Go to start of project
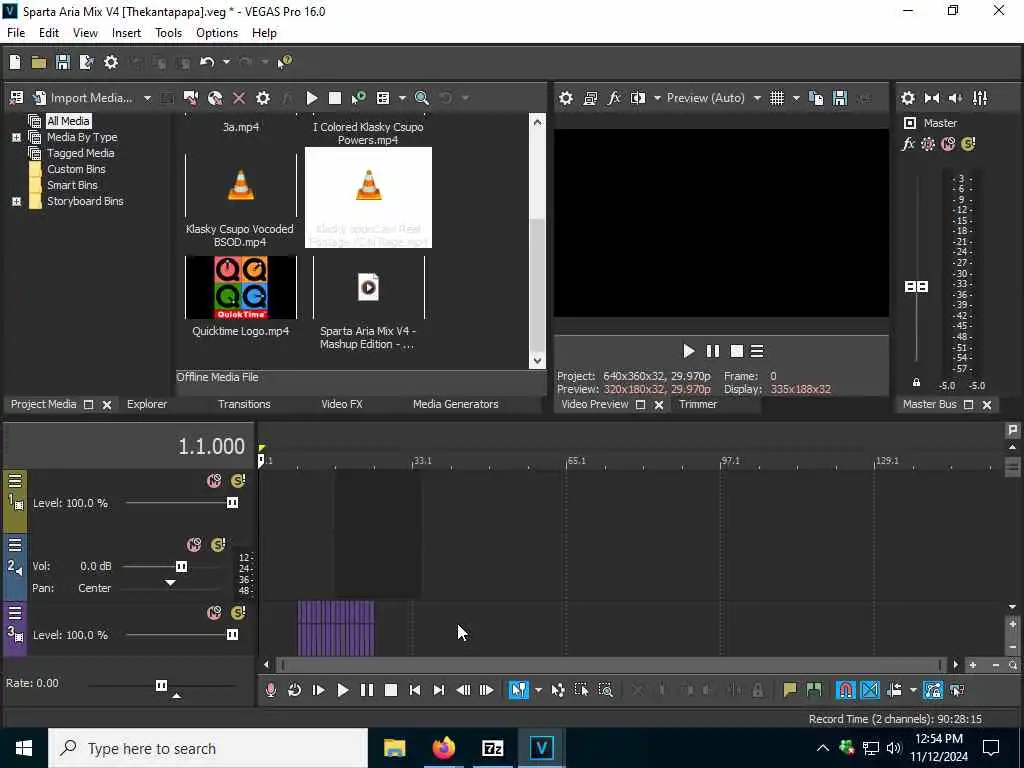 point(415,690)
